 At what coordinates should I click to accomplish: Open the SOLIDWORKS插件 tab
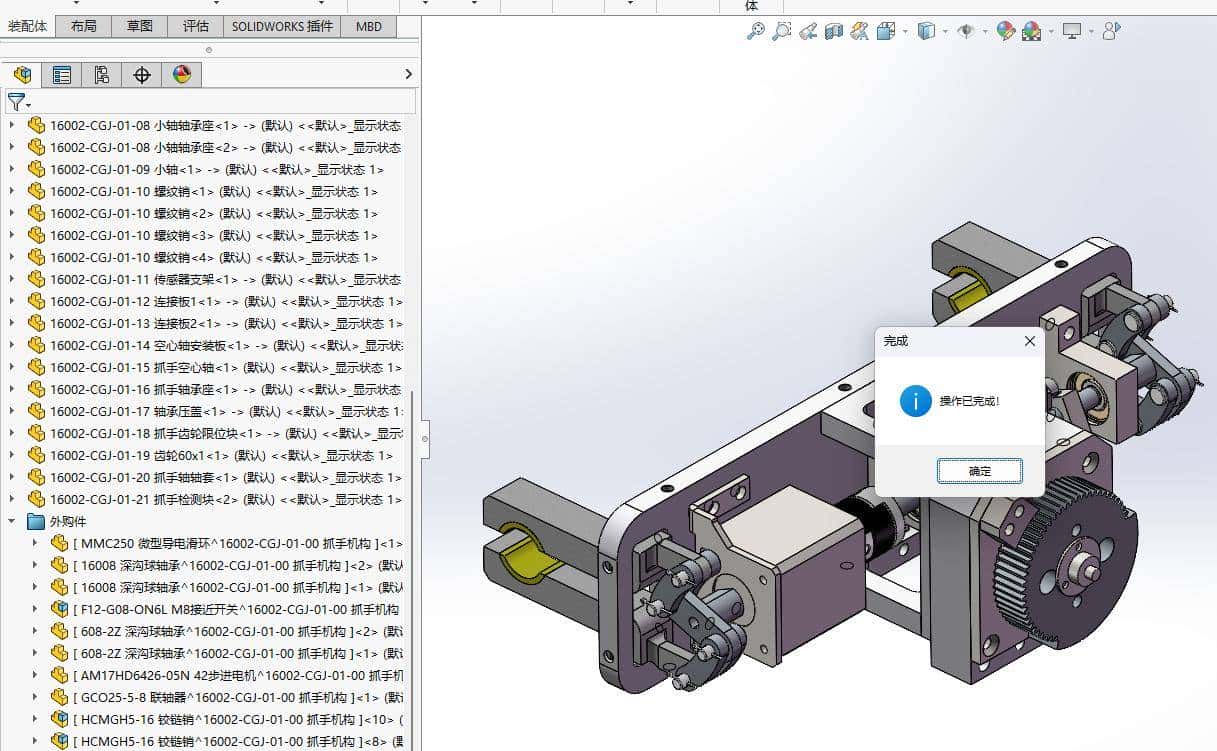pyautogui.click(x=281, y=26)
